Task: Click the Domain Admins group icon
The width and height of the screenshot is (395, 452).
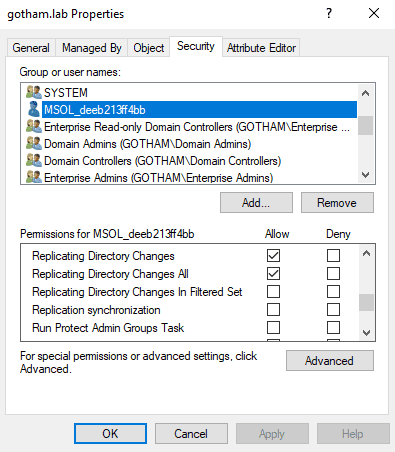Action: click(x=34, y=144)
